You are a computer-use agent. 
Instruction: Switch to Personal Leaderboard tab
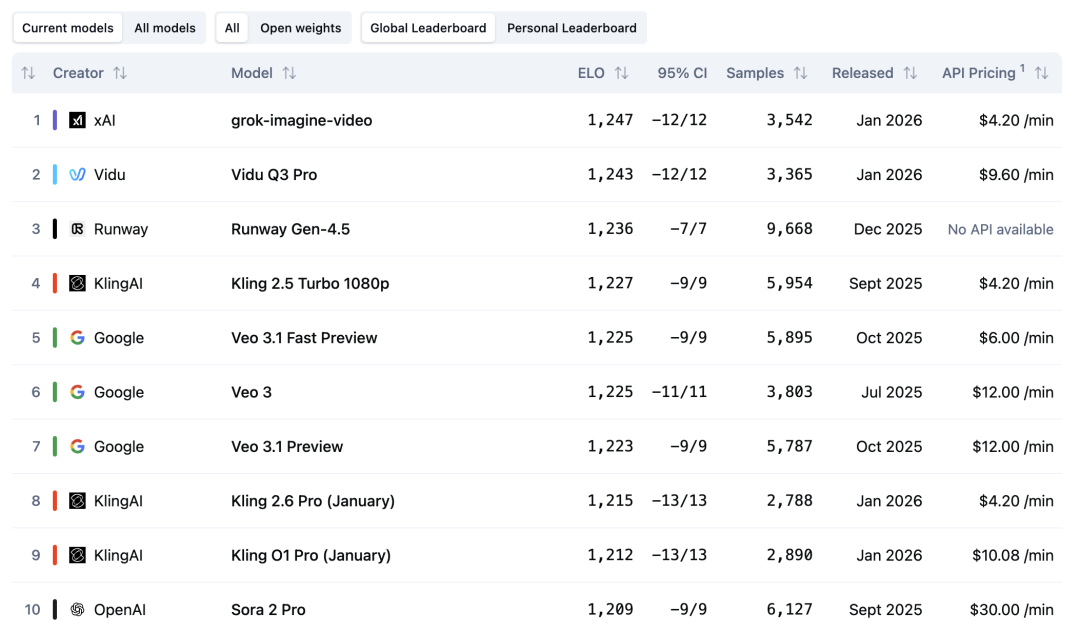(572, 28)
